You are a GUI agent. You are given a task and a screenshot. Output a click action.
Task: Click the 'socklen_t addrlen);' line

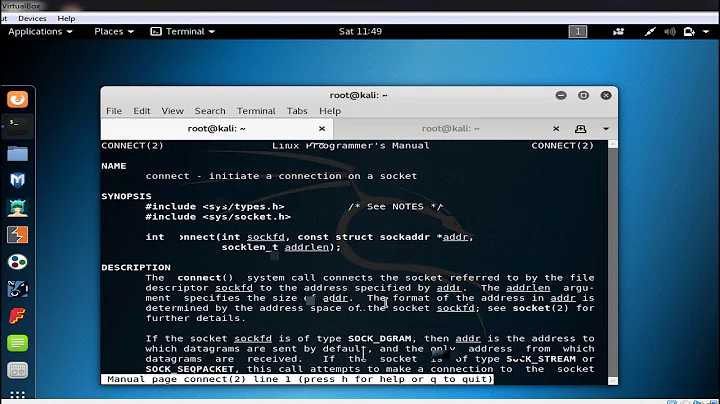(x=281, y=247)
